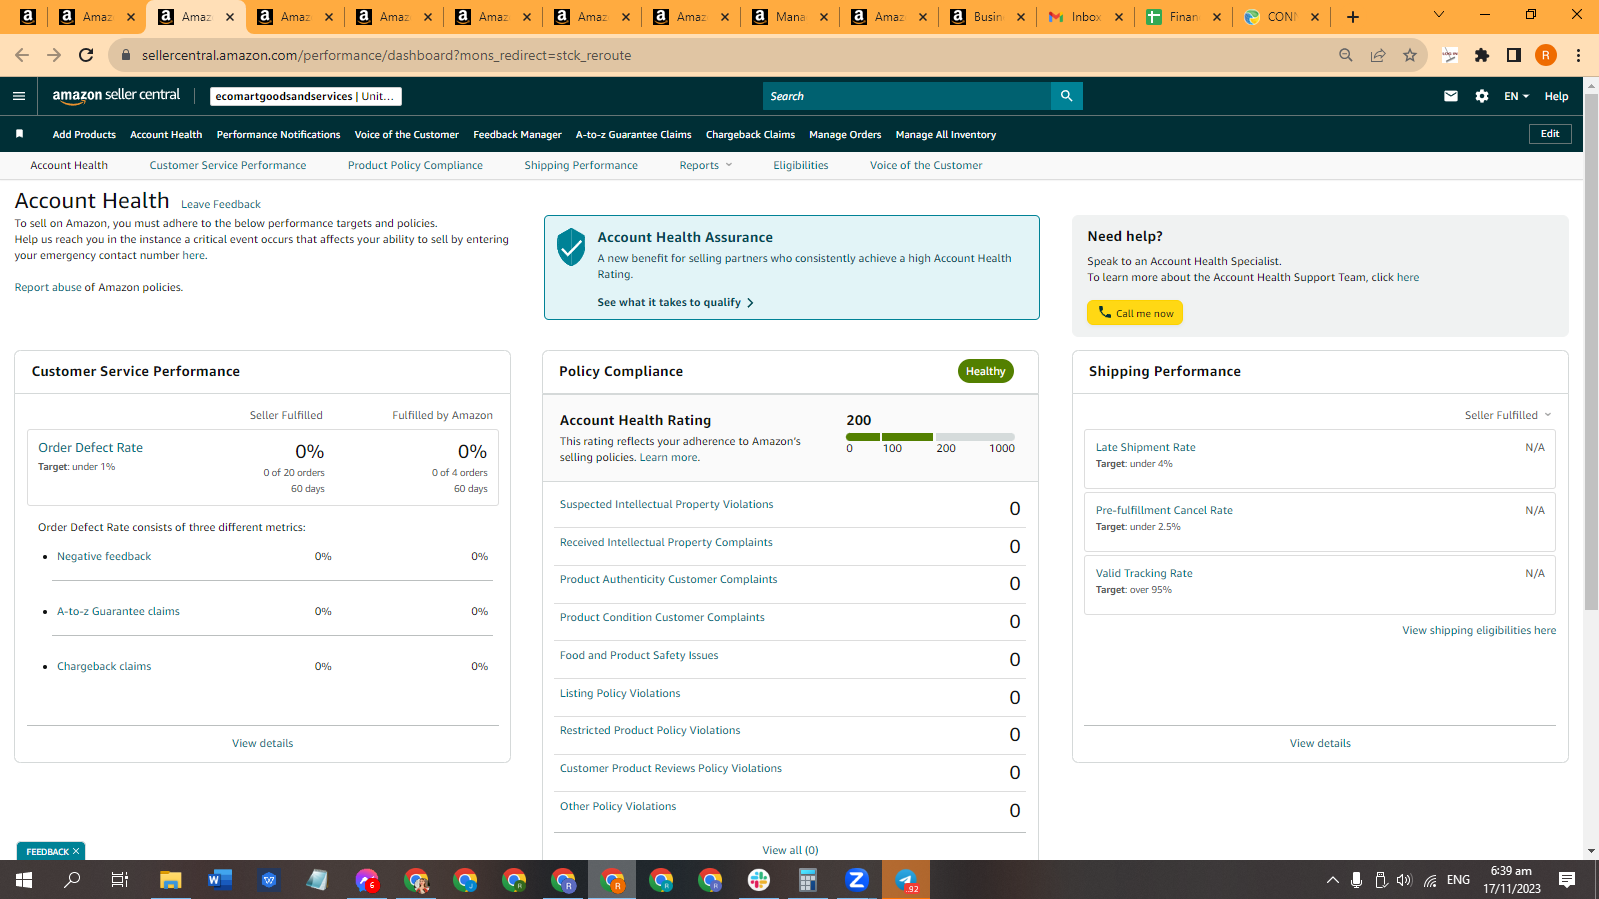Open the Seller Central hamburger menu
1599x899 pixels.
pyautogui.click(x=18, y=96)
